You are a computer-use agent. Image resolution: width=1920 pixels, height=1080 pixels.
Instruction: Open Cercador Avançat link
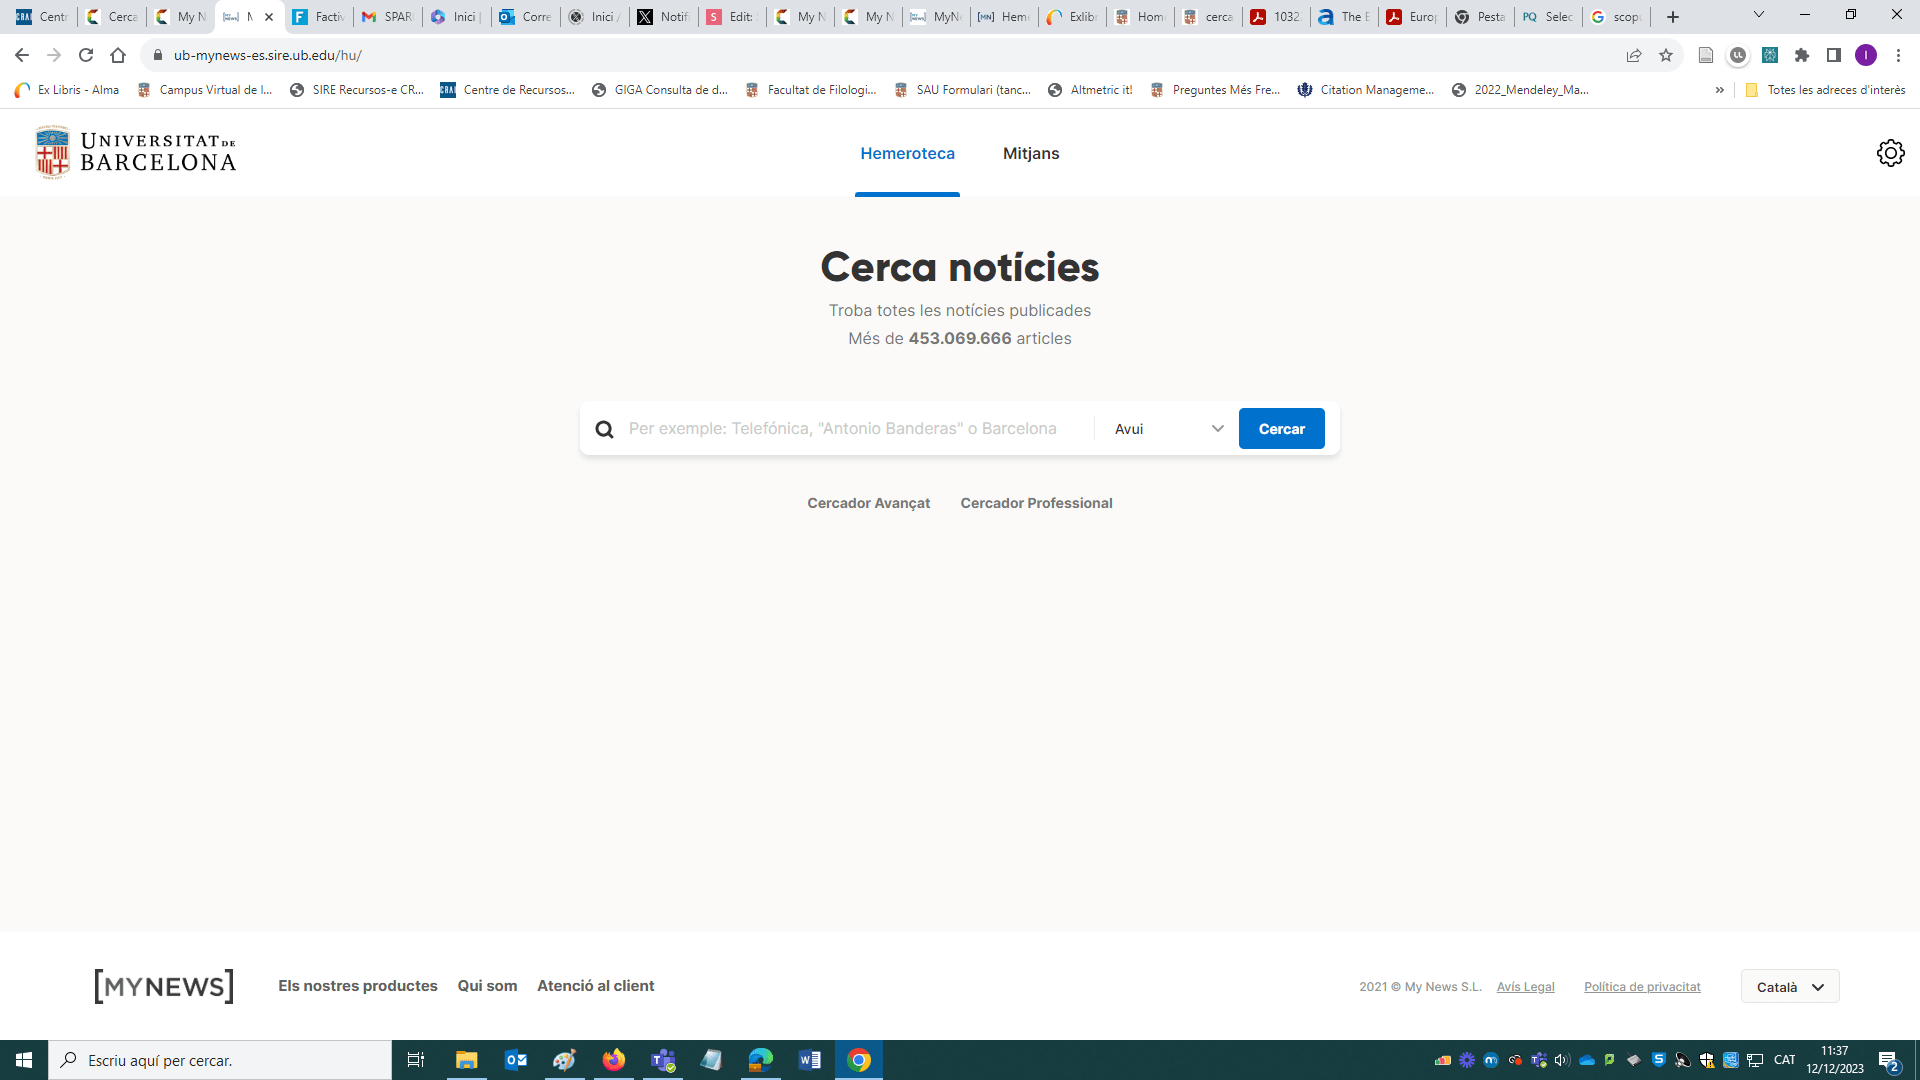pyautogui.click(x=868, y=503)
